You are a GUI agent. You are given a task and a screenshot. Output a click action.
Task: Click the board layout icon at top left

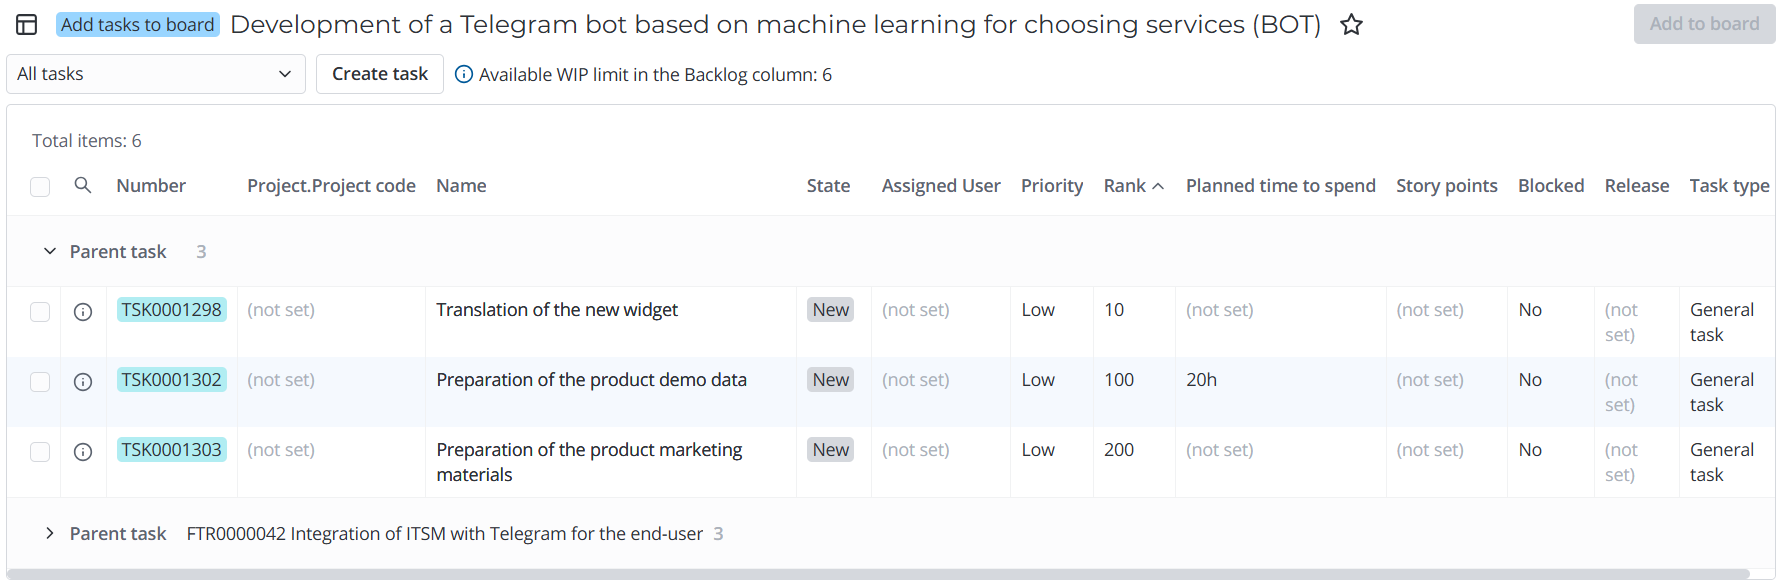[x=27, y=25]
